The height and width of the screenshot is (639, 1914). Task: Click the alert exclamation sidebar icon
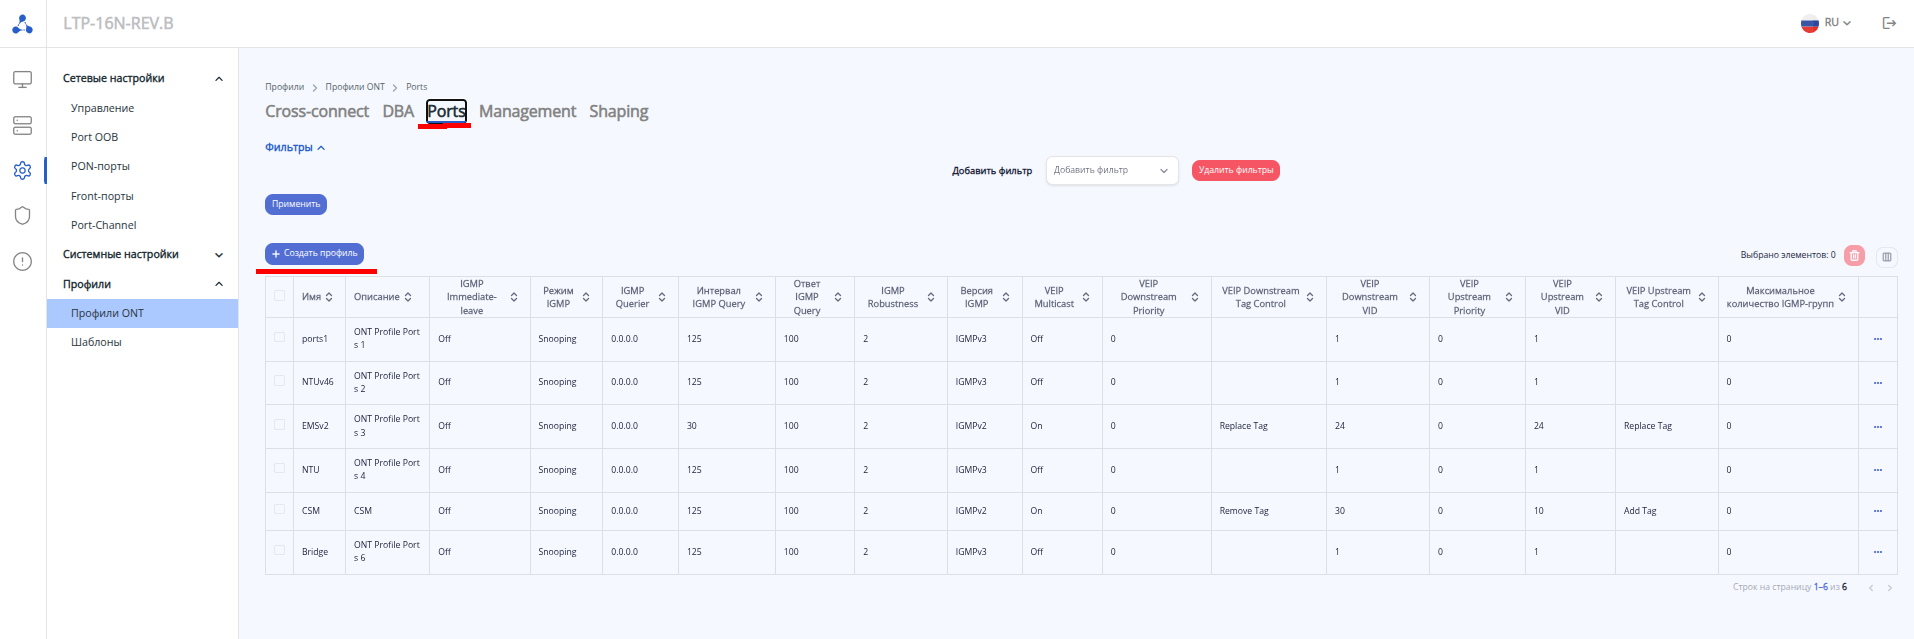(22, 262)
